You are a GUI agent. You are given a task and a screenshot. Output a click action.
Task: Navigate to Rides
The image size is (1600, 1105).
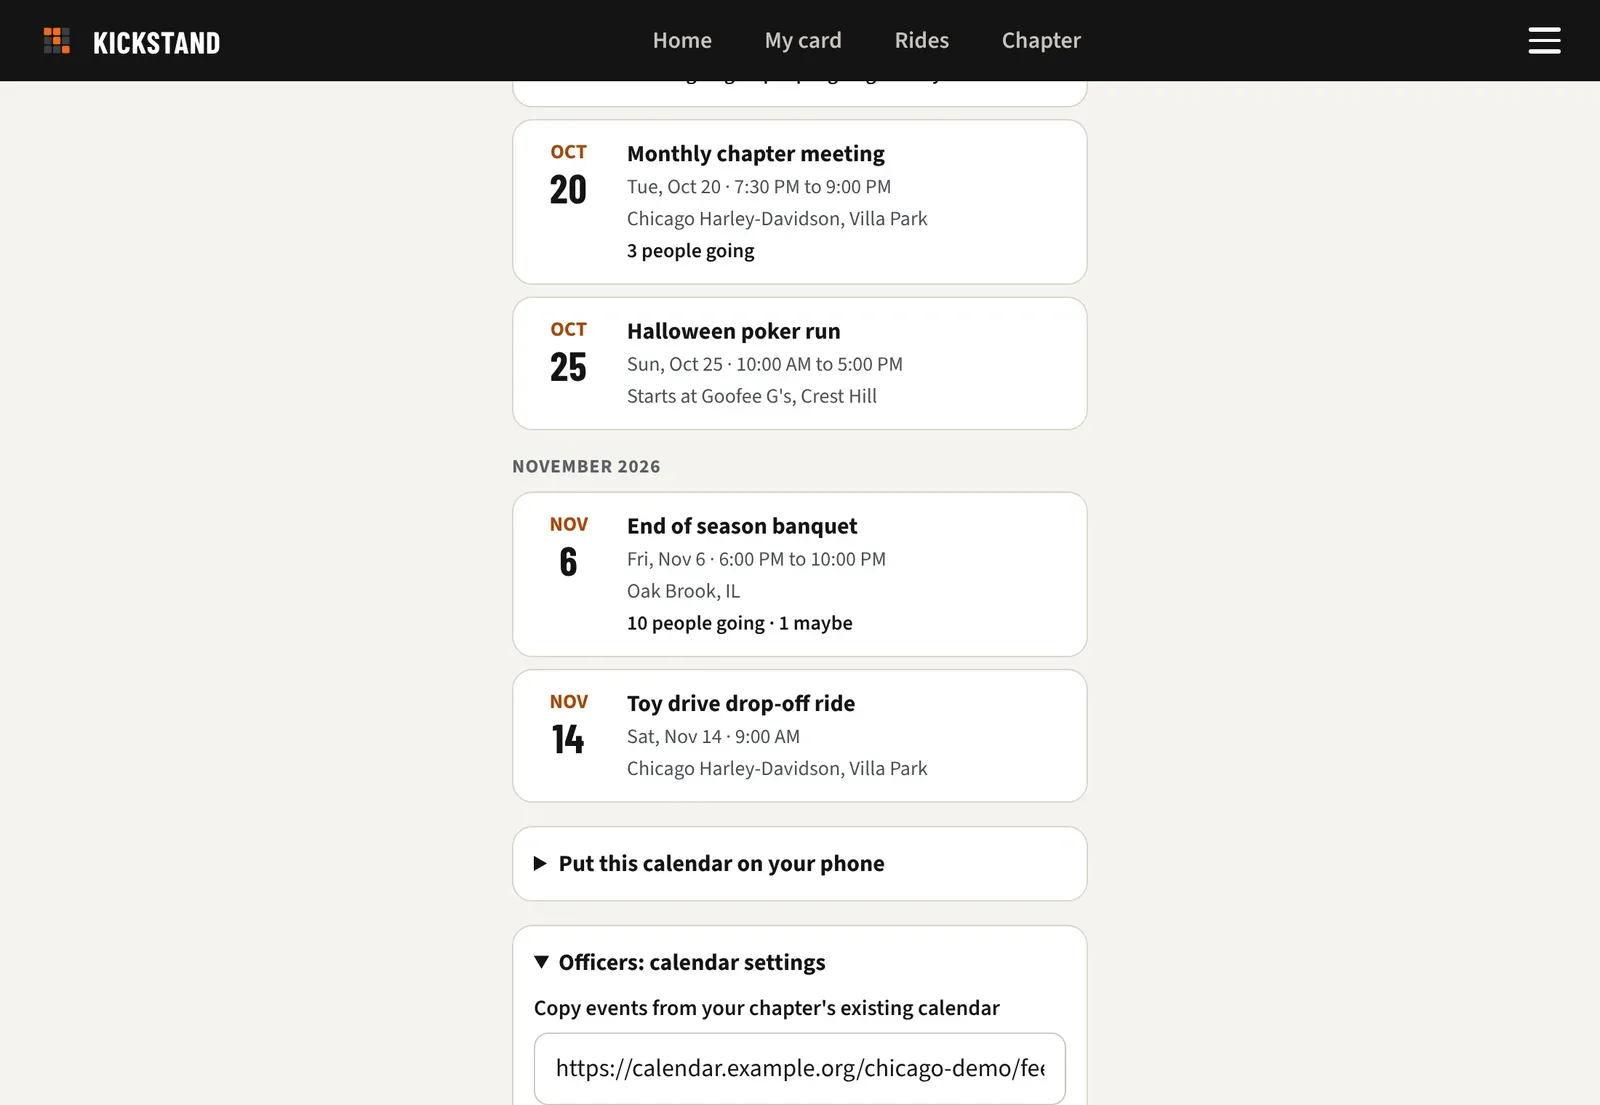(922, 41)
